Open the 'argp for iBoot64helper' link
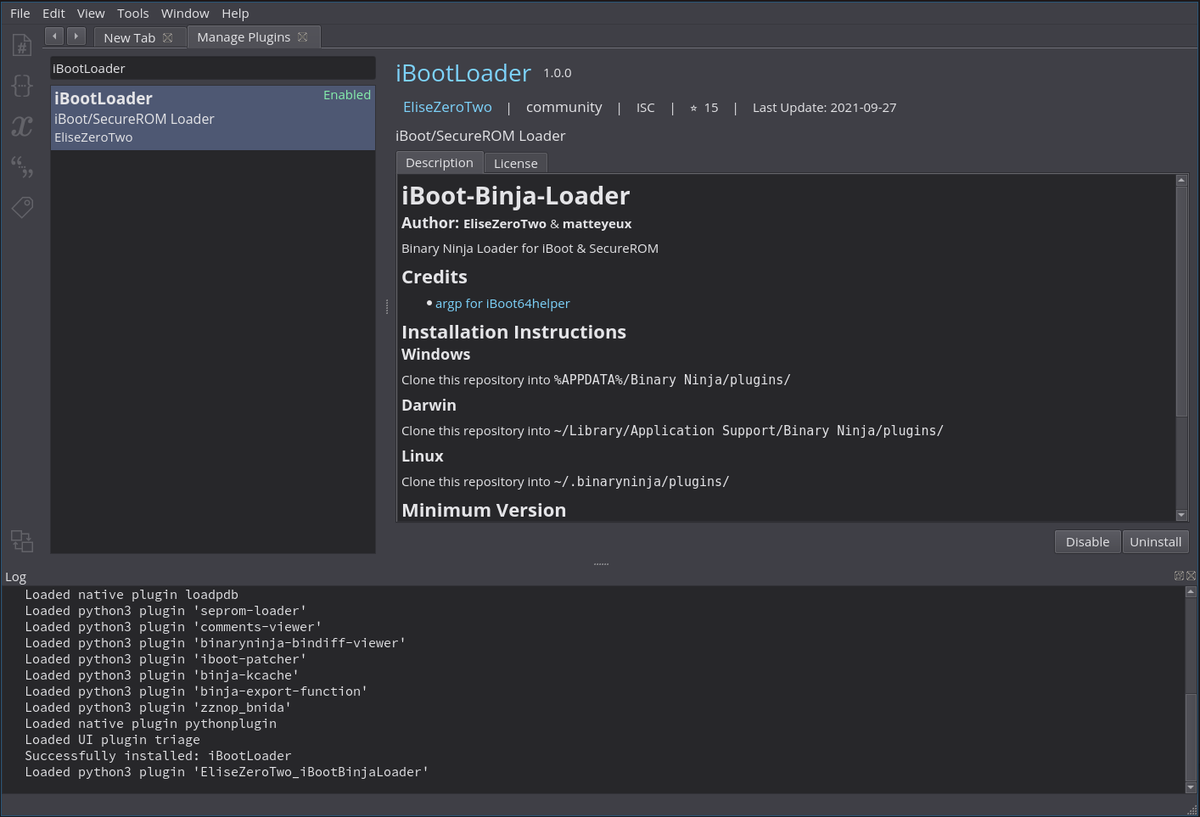This screenshot has height=817, width=1200. coord(502,303)
